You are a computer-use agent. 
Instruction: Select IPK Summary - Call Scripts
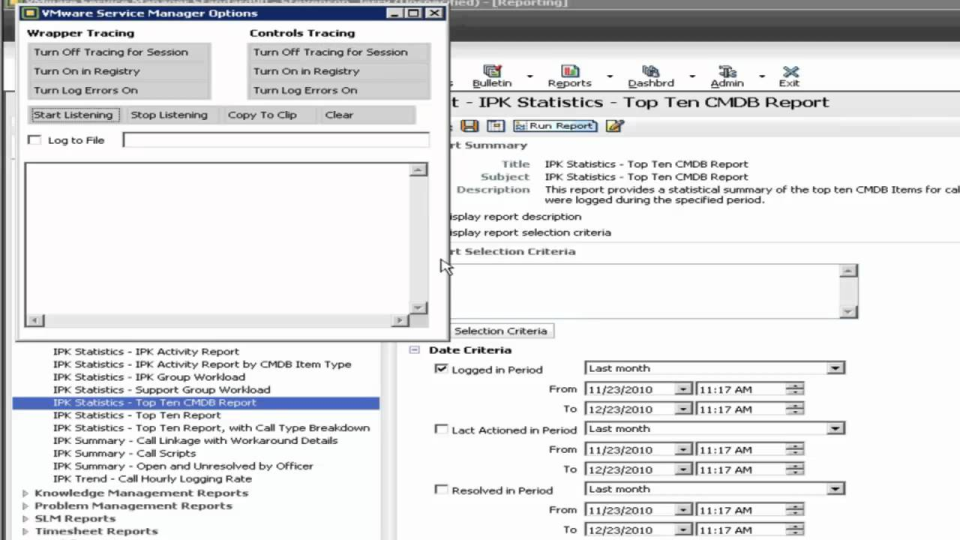coord(124,453)
